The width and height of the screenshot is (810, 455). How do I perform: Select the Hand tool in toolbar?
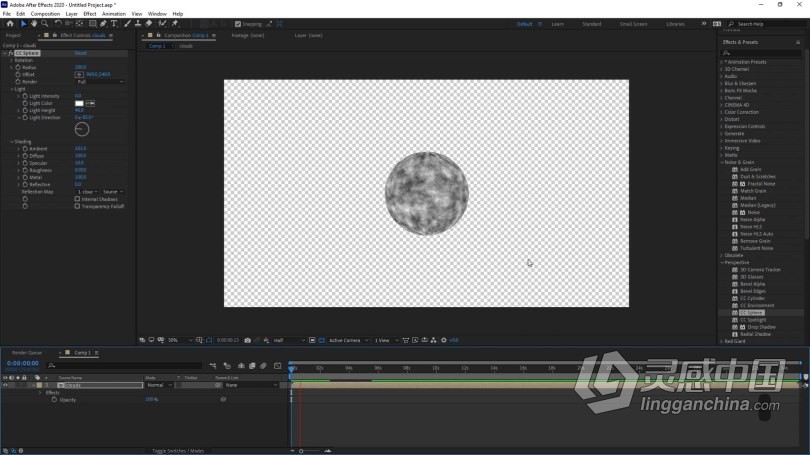(34, 24)
